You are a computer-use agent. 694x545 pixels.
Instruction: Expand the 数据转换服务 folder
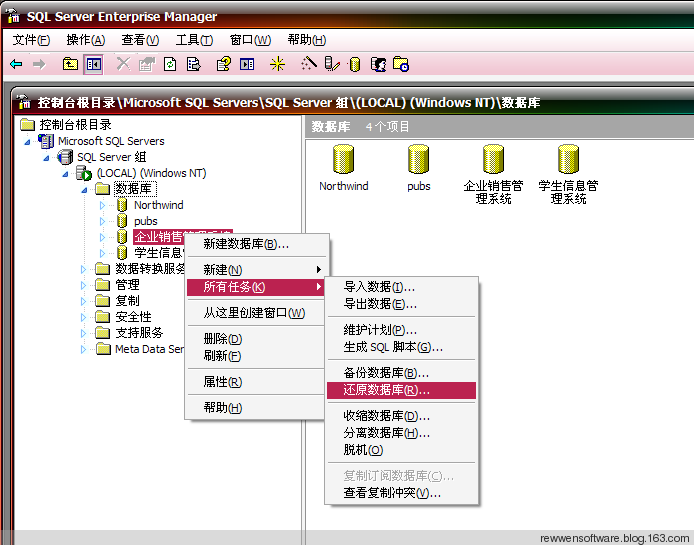click(x=83, y=269)
